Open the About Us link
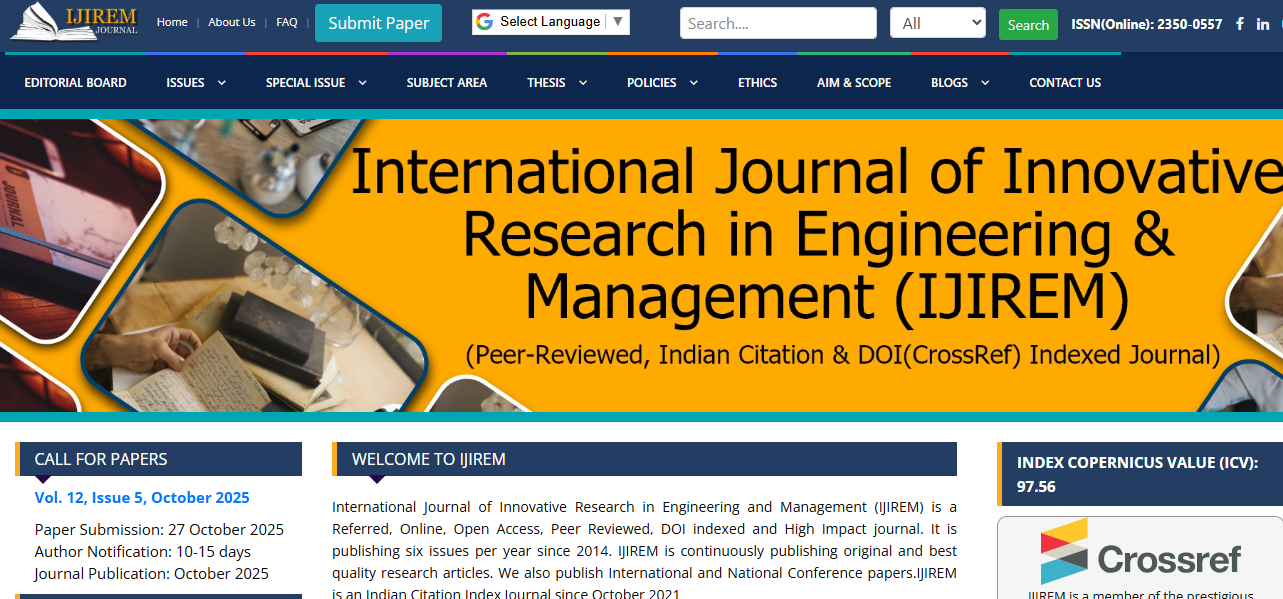The image size is (1283, 599). click(x=232, y=22)
